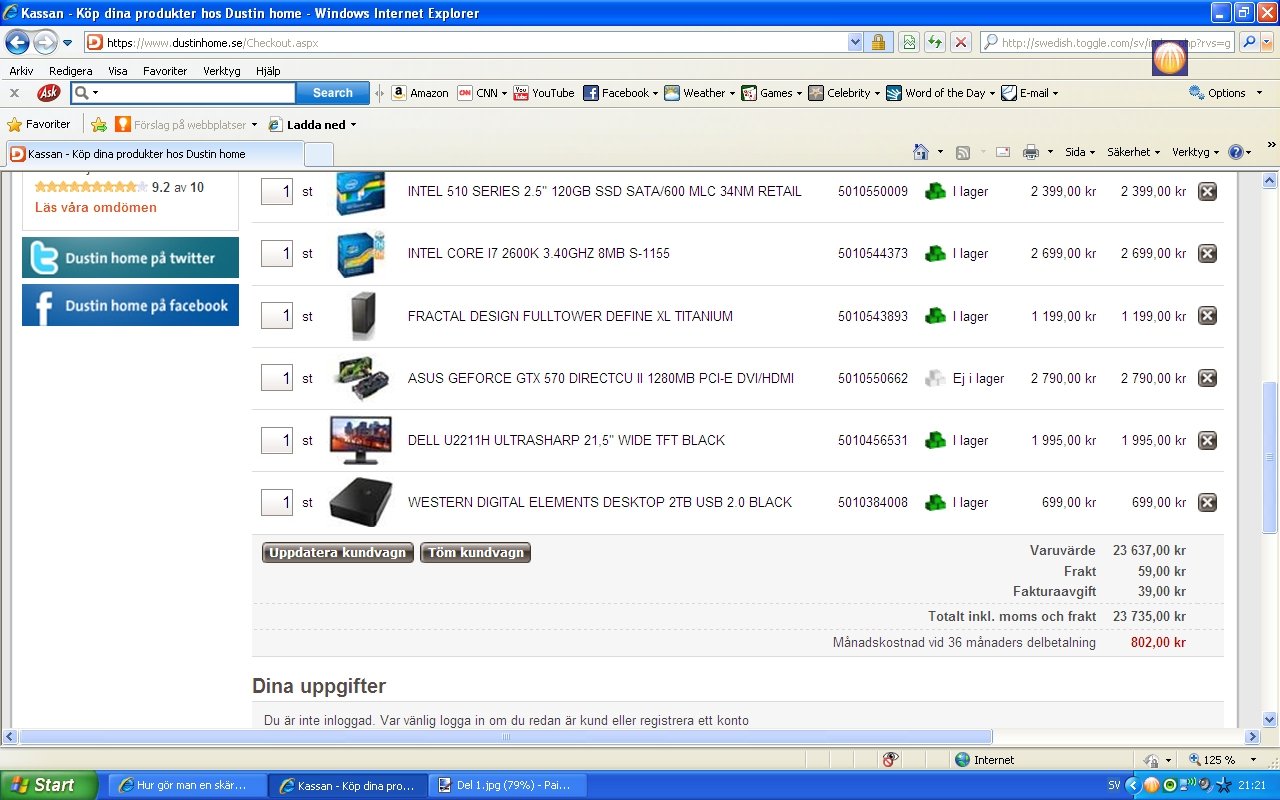Open the address bar URL history dropdown
Image resolution: width=1280 pixels, height=800 pixels.
(855, 42)
